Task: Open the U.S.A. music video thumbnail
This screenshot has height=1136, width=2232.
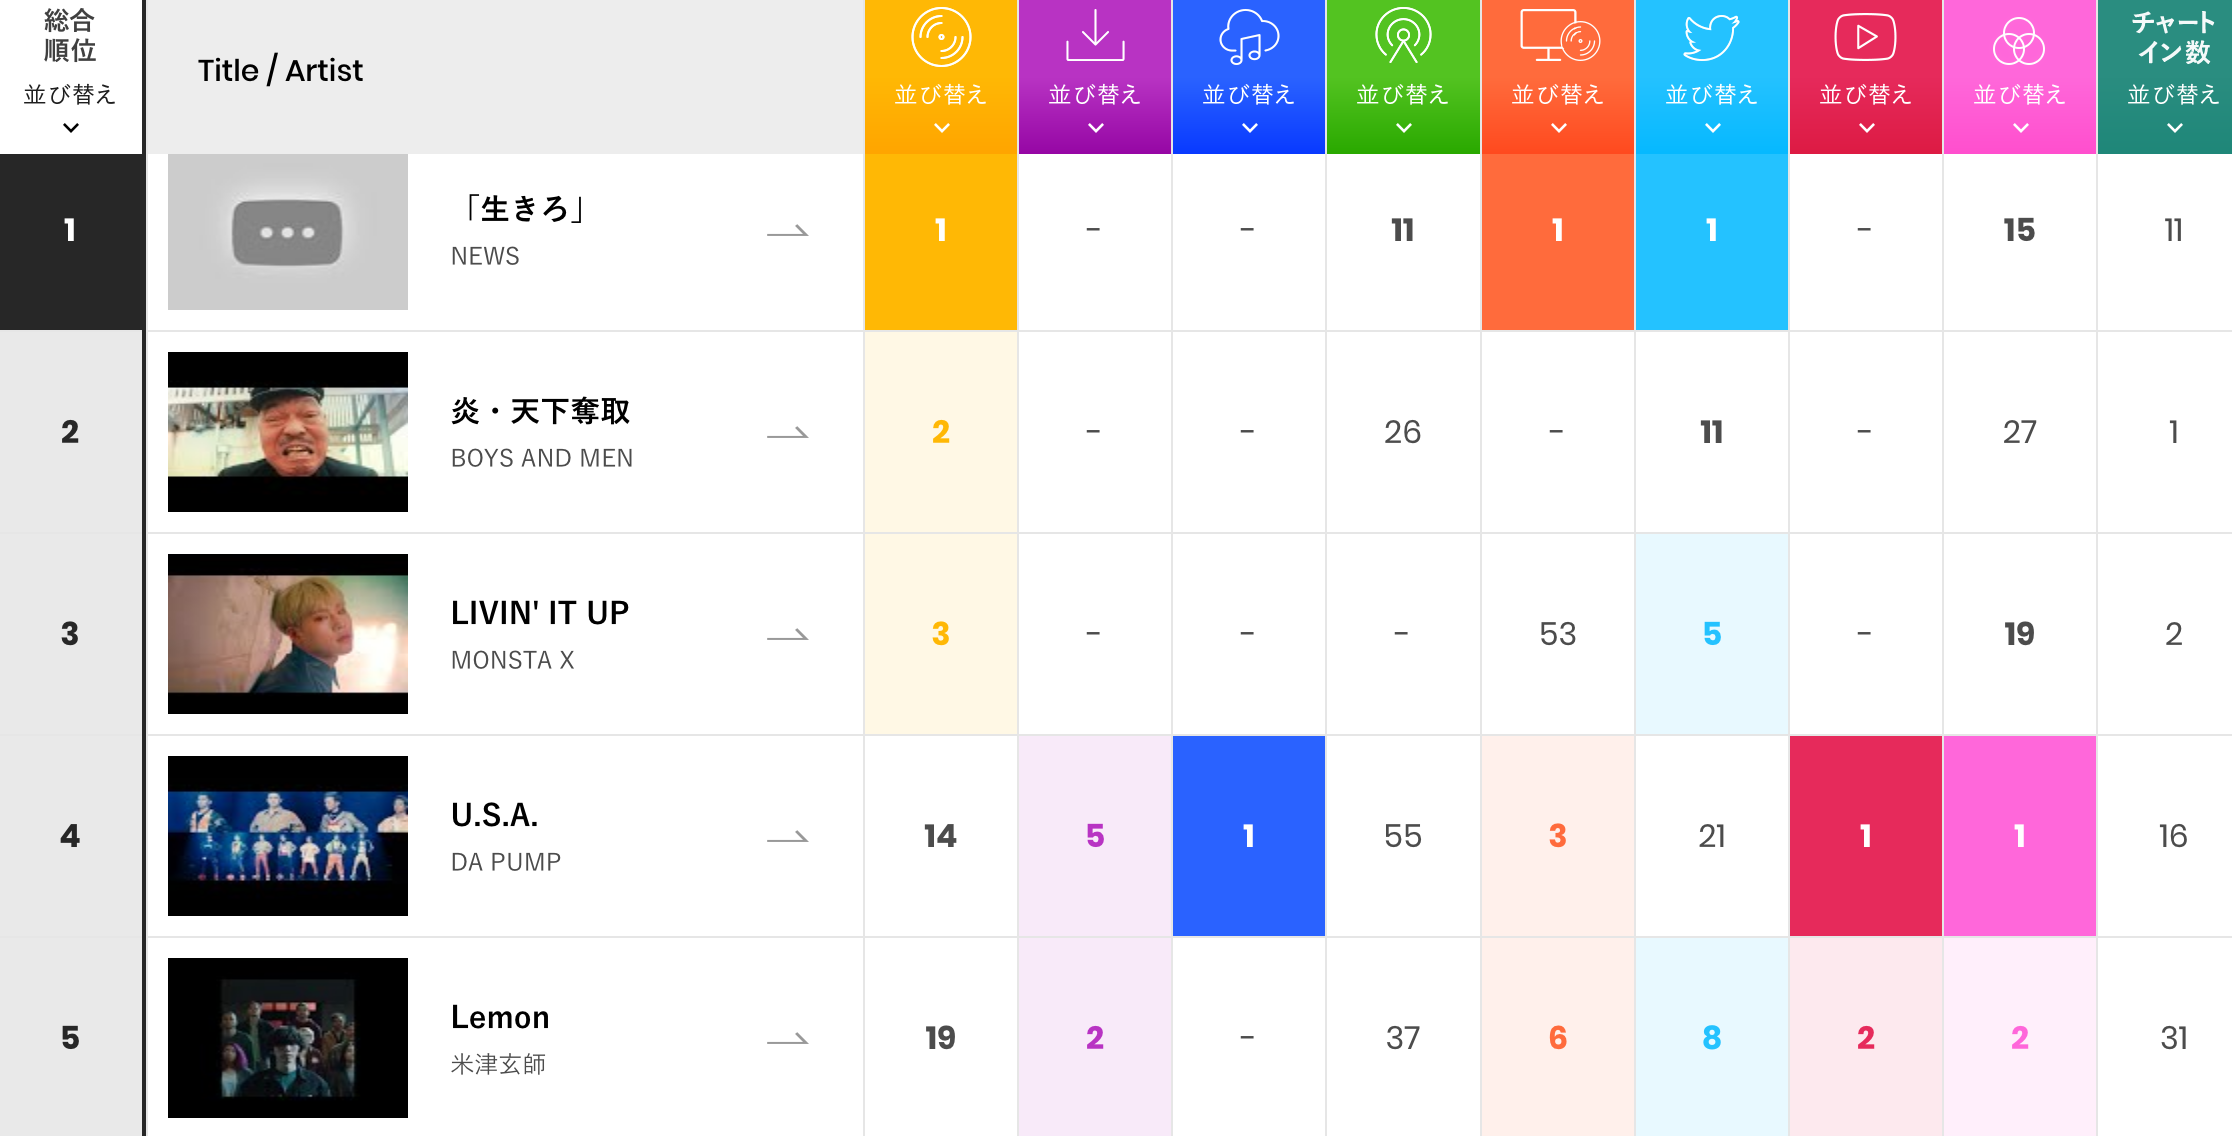Action: (288, 836)
